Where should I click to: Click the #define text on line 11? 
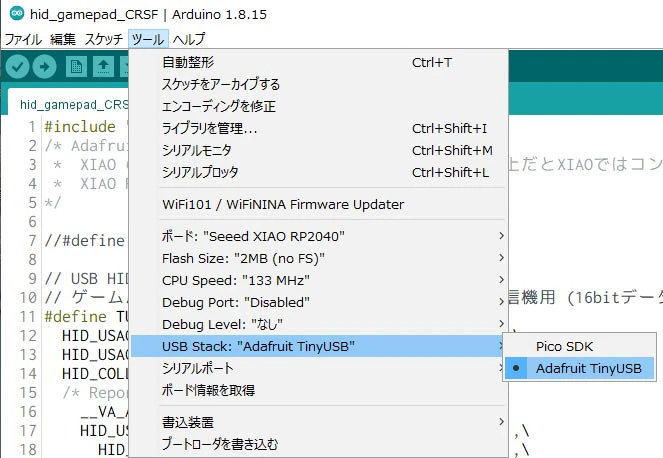pos(75,316)
